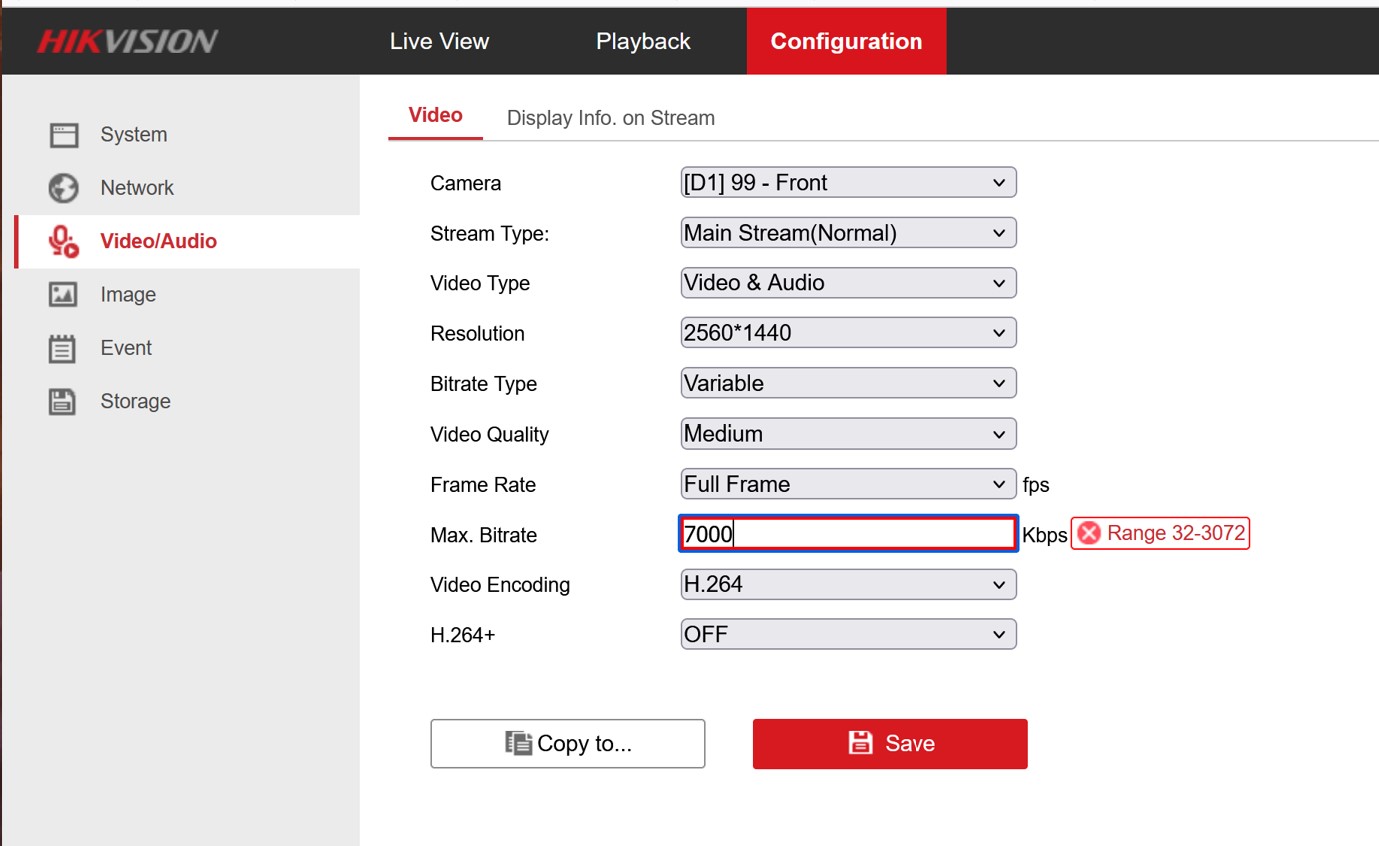Click the Hikvision logo
This screenshot has height=846, width=1379.
[x=127, y=41]
